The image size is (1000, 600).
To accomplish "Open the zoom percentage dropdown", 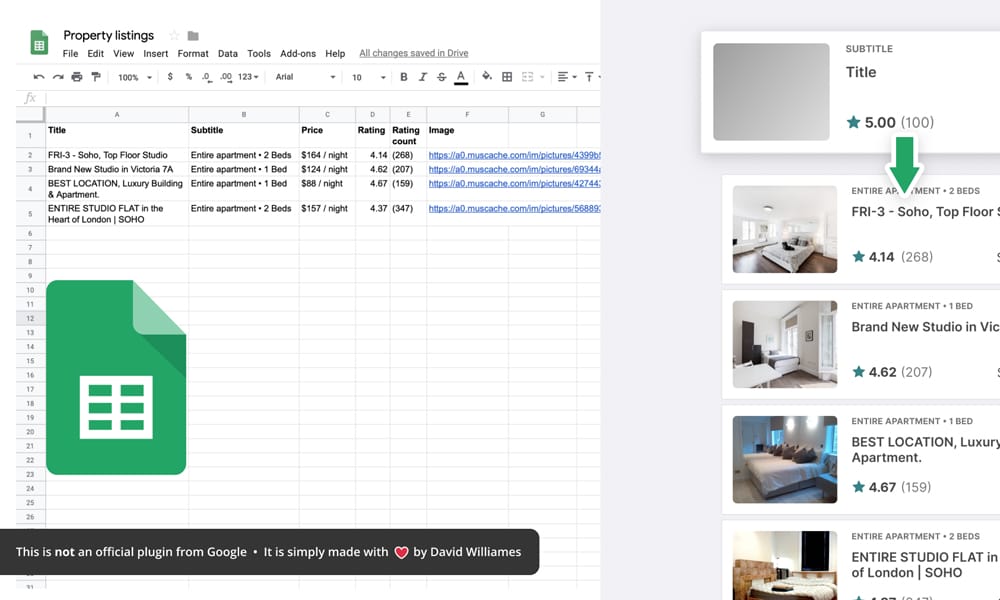I will (x=131, y=77).
